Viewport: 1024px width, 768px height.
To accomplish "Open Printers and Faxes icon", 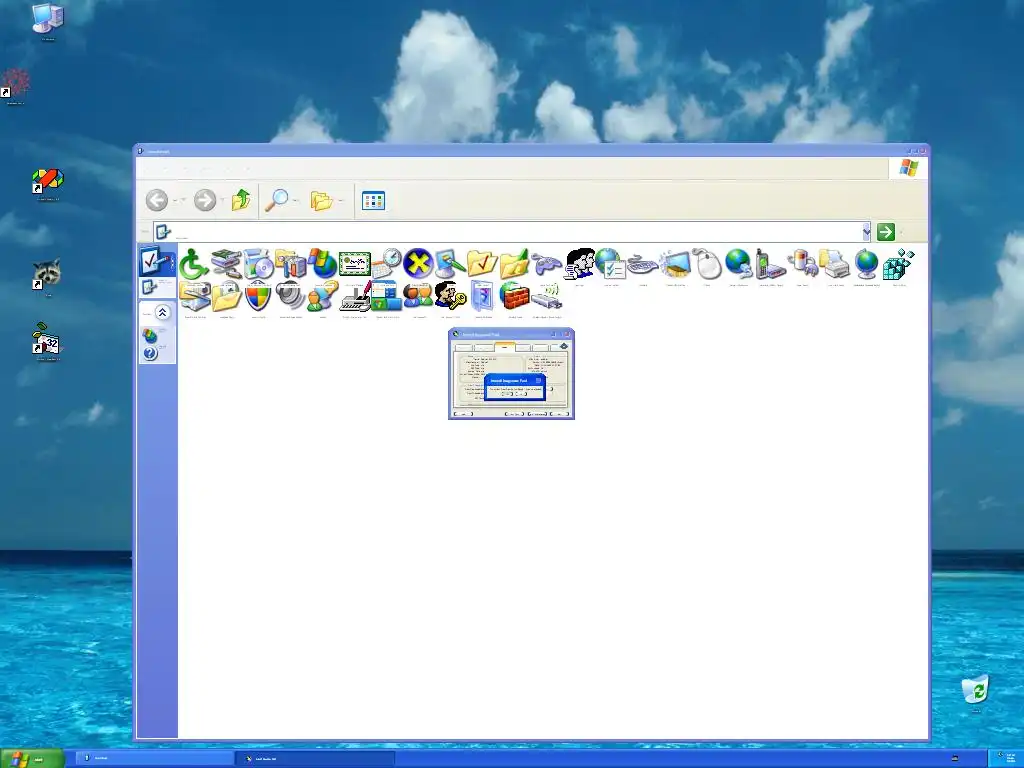I will (x=835, y=264).
